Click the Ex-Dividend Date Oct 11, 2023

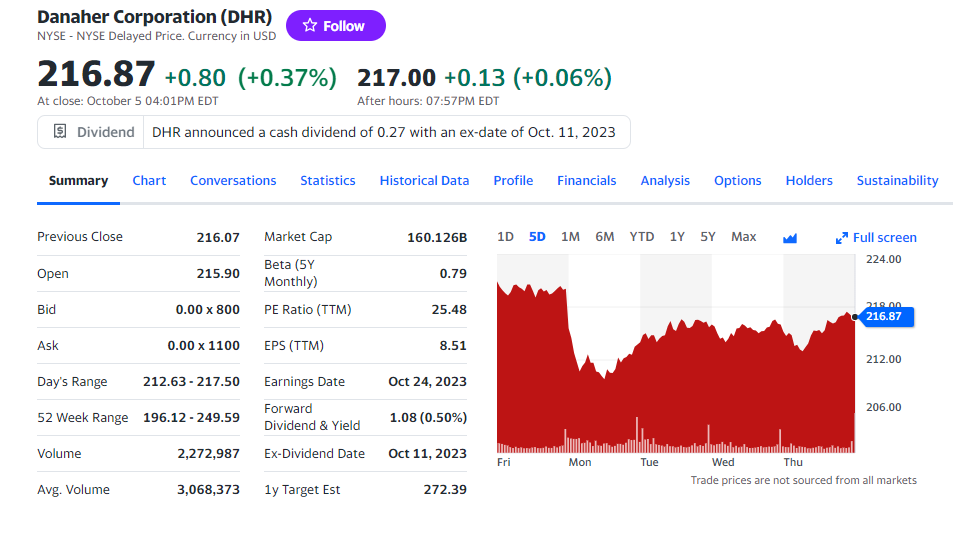[427, 454]
